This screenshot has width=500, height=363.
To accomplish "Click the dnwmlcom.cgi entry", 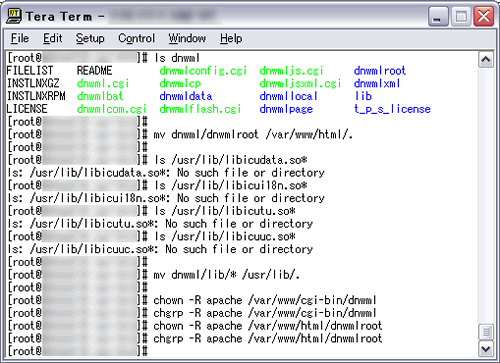I will click(x=112, y=109).
